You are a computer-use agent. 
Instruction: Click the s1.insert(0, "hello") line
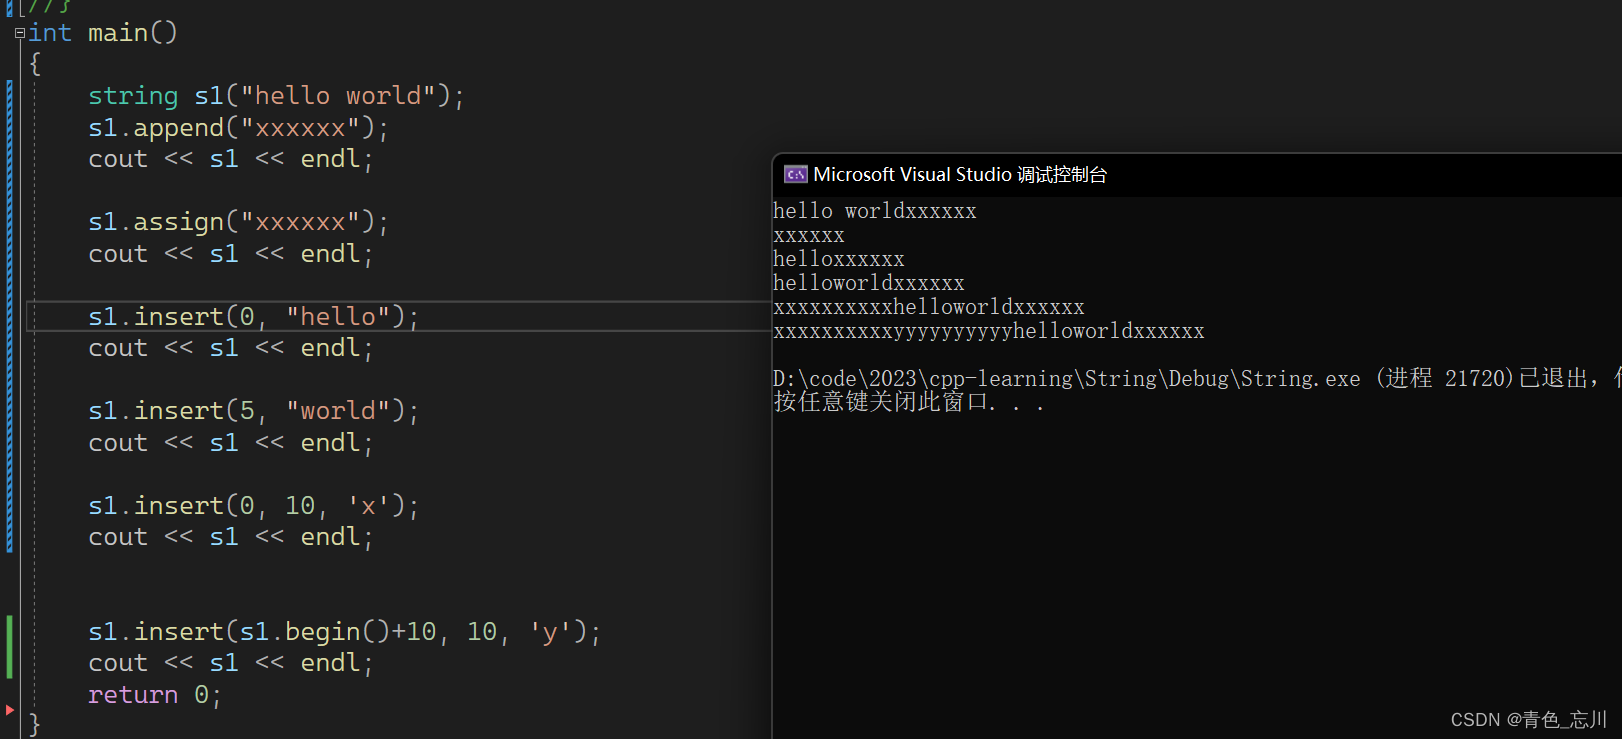[x=253, y=317]
